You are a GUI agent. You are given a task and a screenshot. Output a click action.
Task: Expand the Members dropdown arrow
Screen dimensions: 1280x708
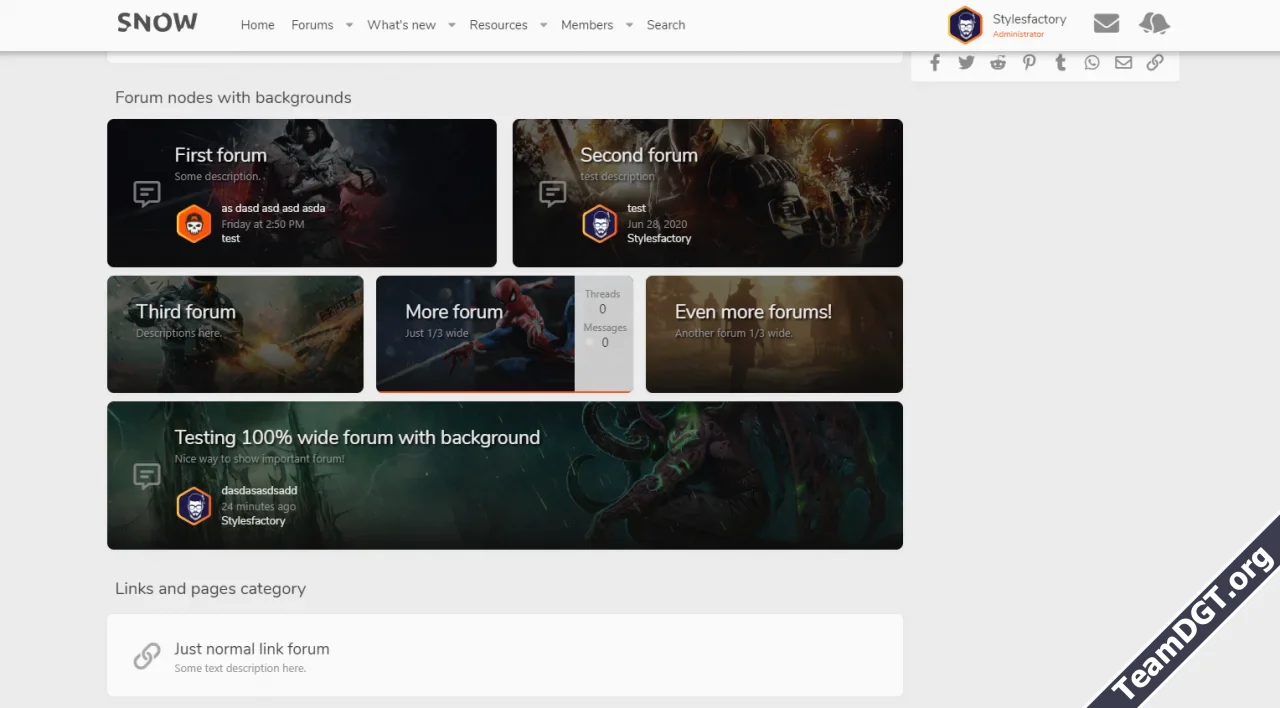pos(629,25)
